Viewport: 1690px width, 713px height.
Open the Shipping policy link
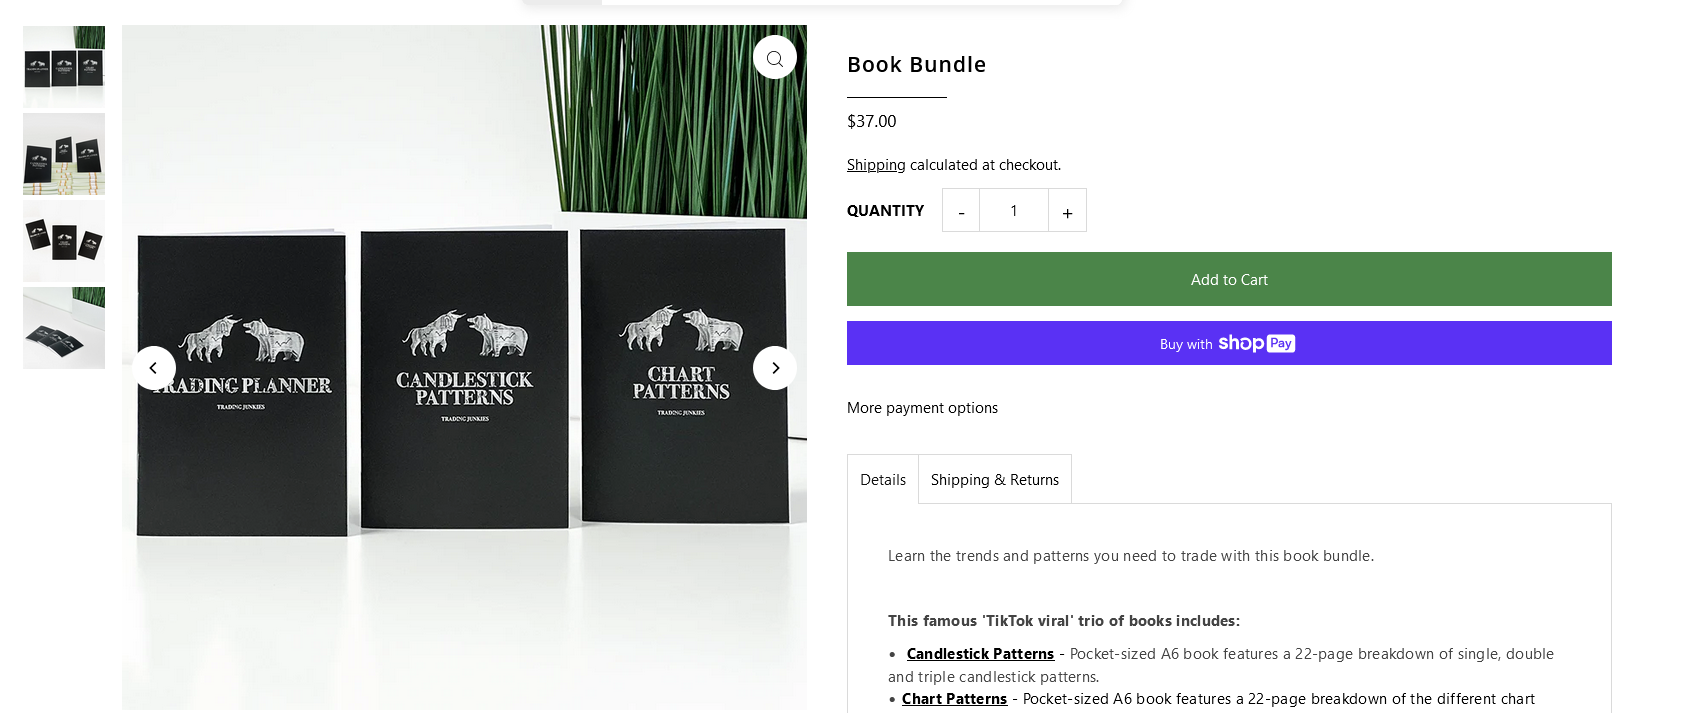tap(876, 165)
